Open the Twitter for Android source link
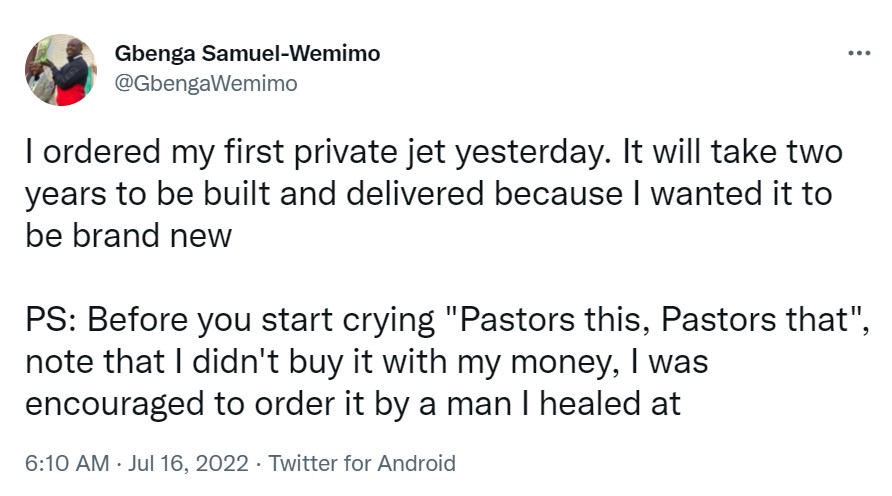This screenshot has width=892, height=496. tap(363, 463)
